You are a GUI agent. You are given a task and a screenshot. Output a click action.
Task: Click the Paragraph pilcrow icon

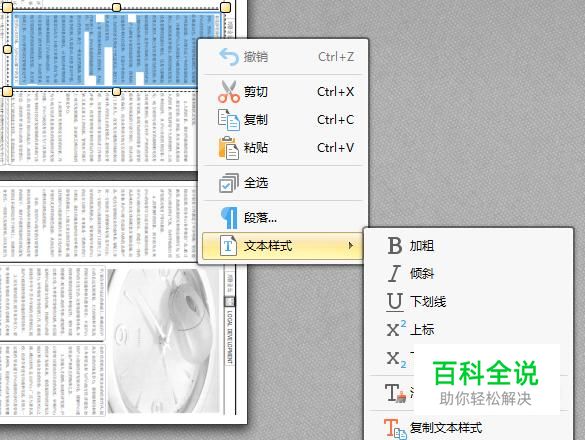point(229,218)
